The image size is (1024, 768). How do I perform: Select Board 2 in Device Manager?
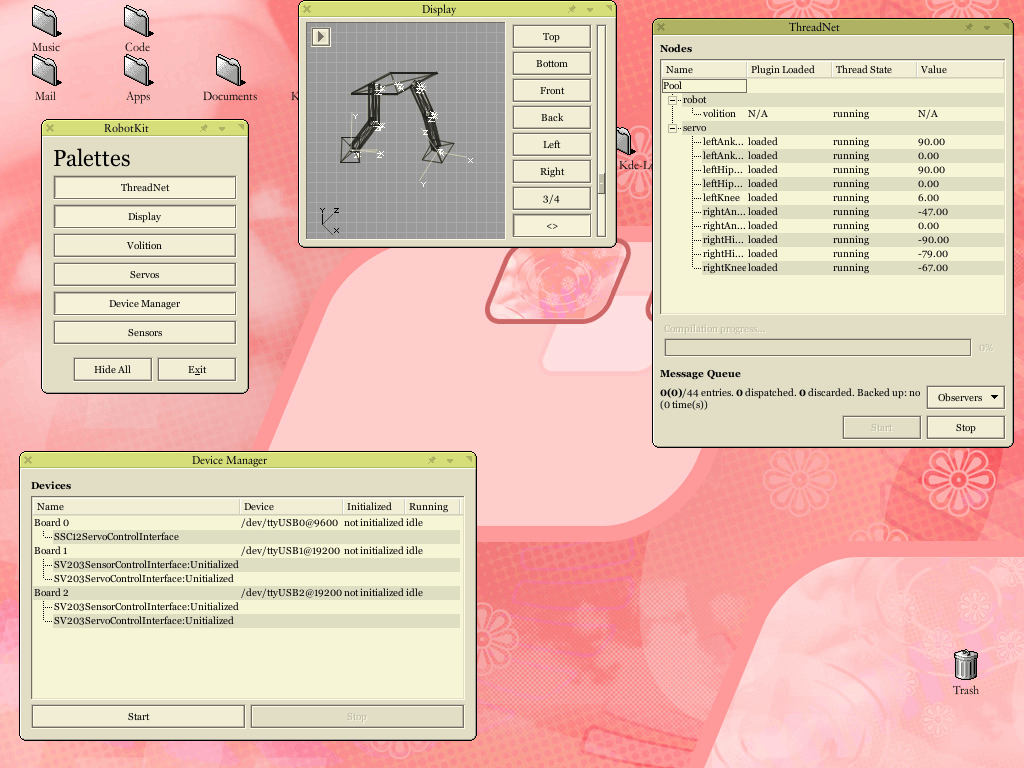coord(246,592)
